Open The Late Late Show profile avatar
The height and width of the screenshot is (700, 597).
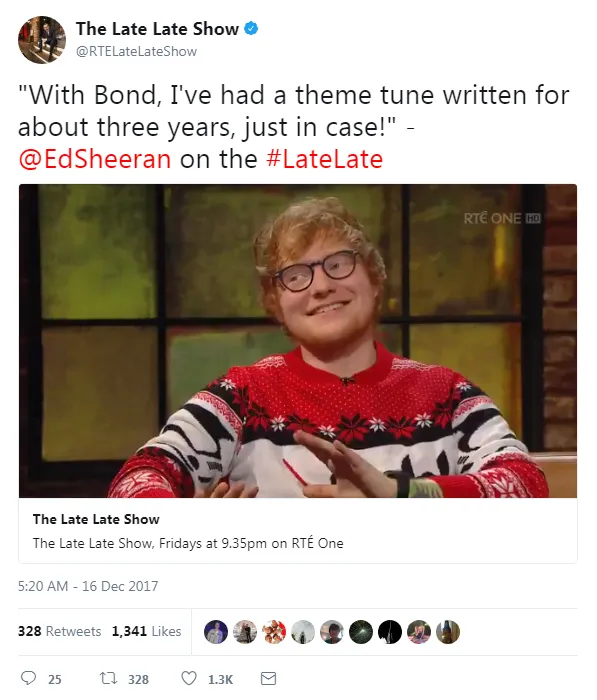pyautogui.click(x=42, y=40)
